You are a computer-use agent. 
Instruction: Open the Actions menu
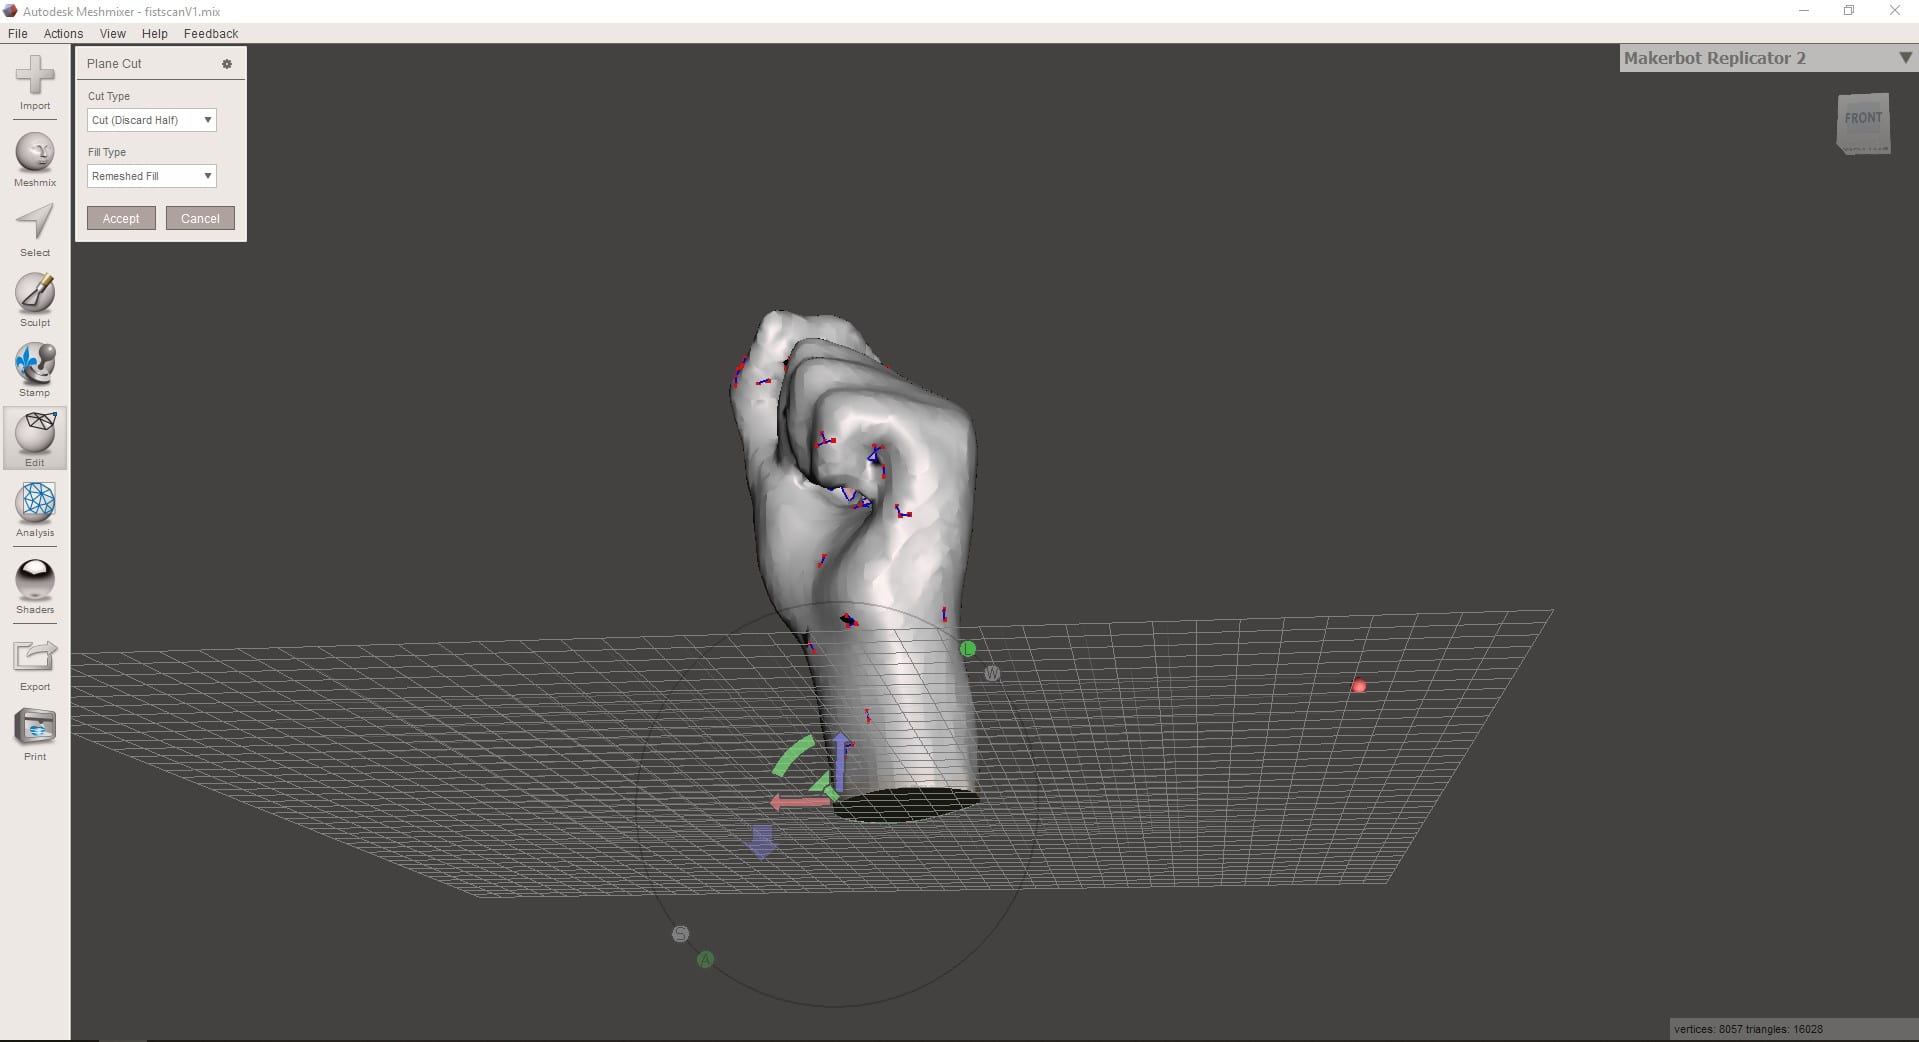tap(63, 34)
